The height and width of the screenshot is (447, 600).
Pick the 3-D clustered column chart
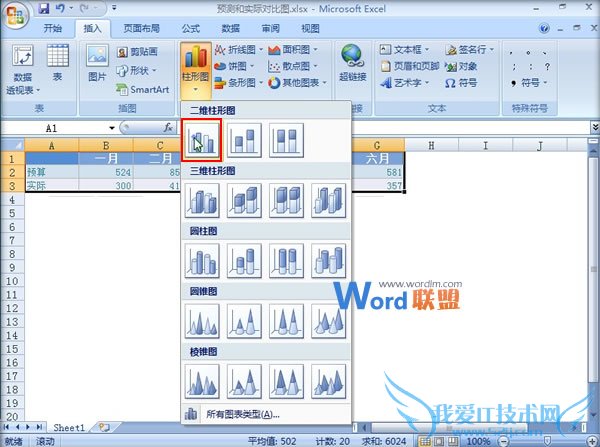(x=202, y=201)
